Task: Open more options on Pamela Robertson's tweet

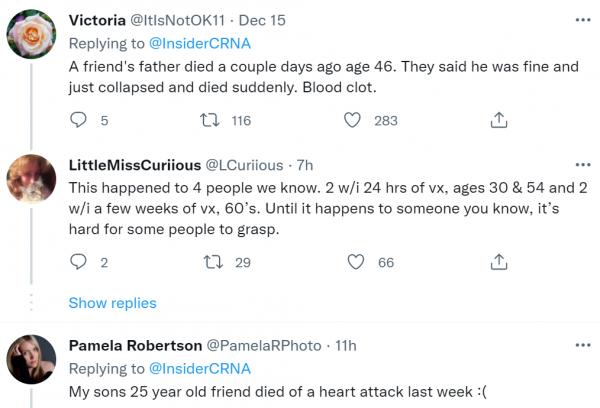Action: pyautogui.click(x=583, y=345)
